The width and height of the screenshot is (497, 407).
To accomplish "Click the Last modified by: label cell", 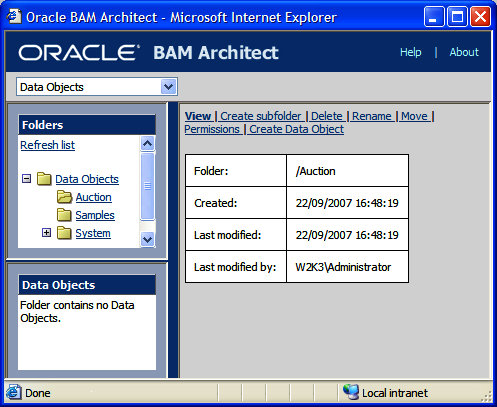I will [x=236, y=267].
